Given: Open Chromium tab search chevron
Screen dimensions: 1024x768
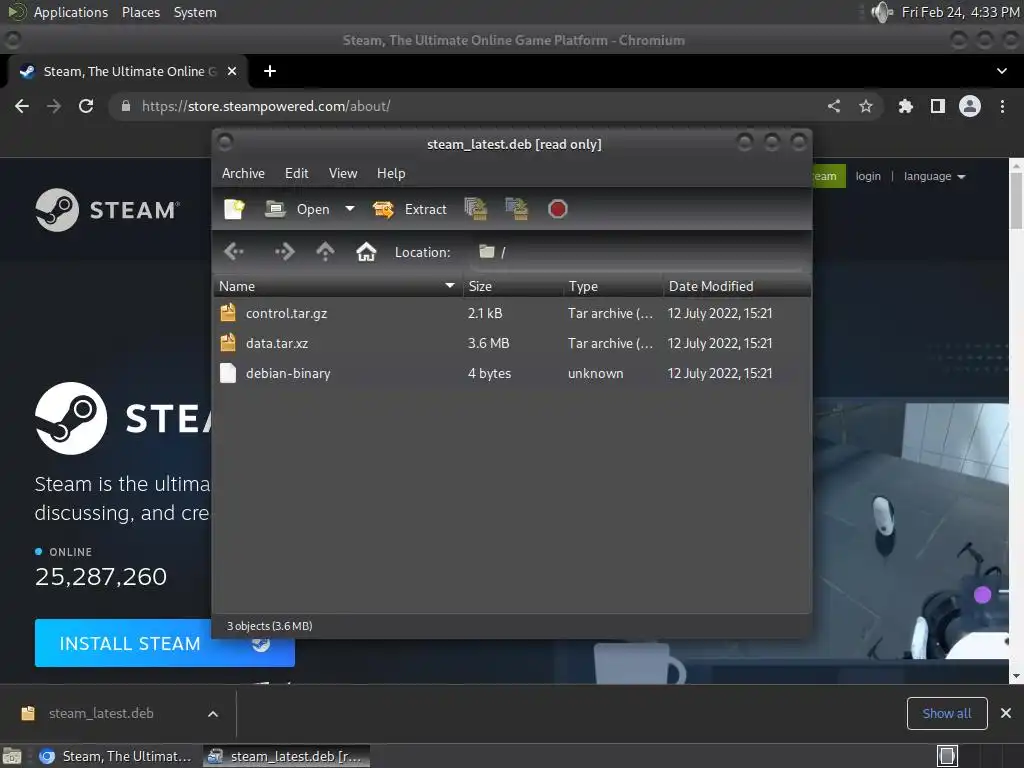Looking at the screenshot, I should pyautogui.click(x=1002, y=71).
